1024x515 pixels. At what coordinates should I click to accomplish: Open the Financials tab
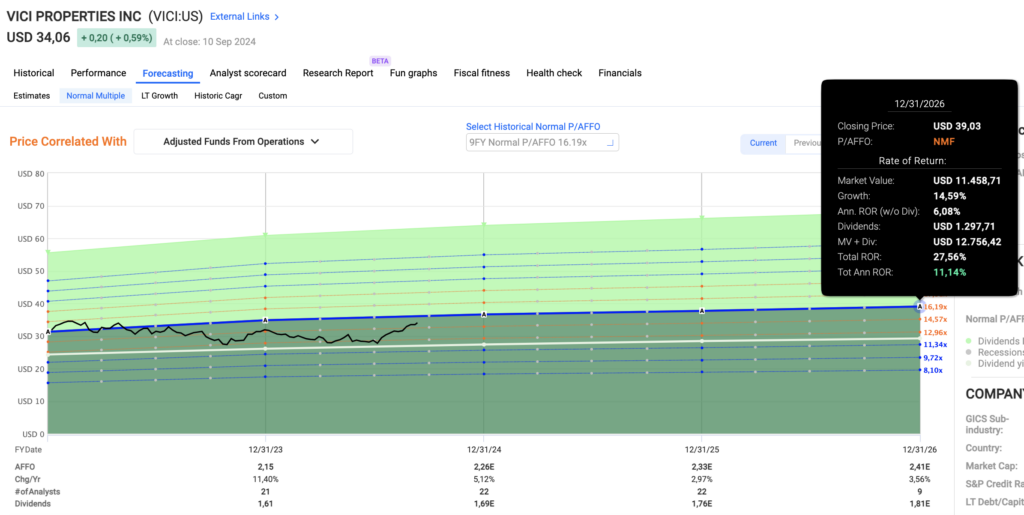coord(620,73)
